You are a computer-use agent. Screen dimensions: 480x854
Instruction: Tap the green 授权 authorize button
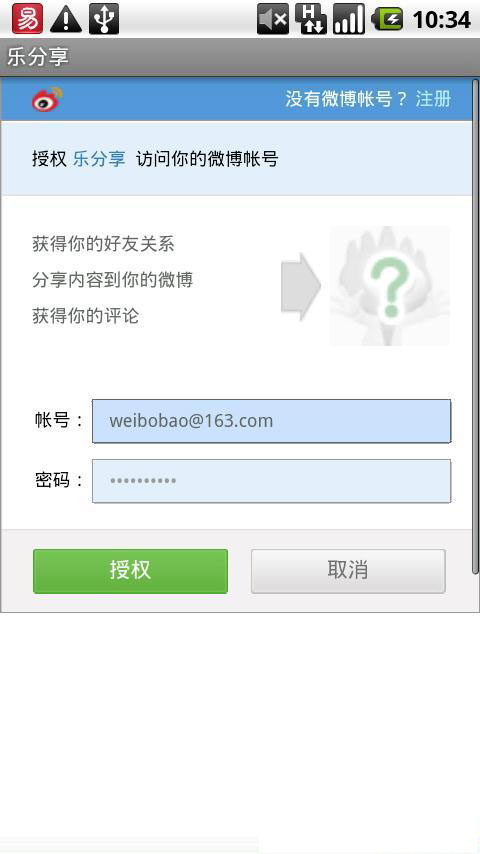130,571
